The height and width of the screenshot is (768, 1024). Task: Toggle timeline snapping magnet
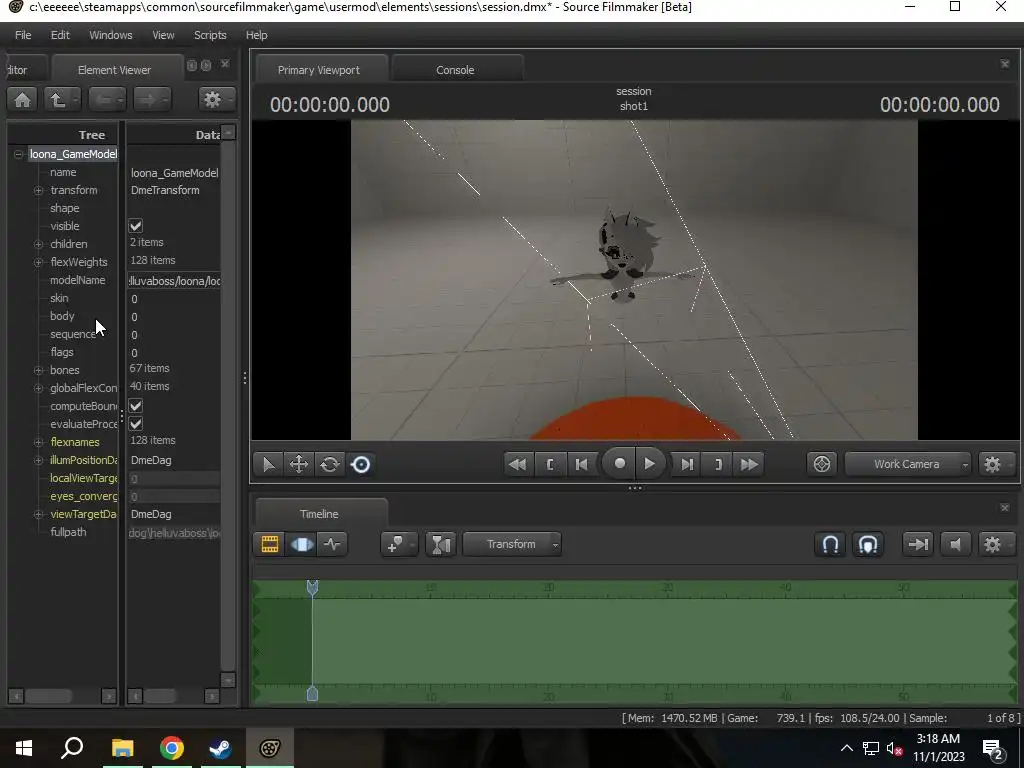tap(830, 544)
